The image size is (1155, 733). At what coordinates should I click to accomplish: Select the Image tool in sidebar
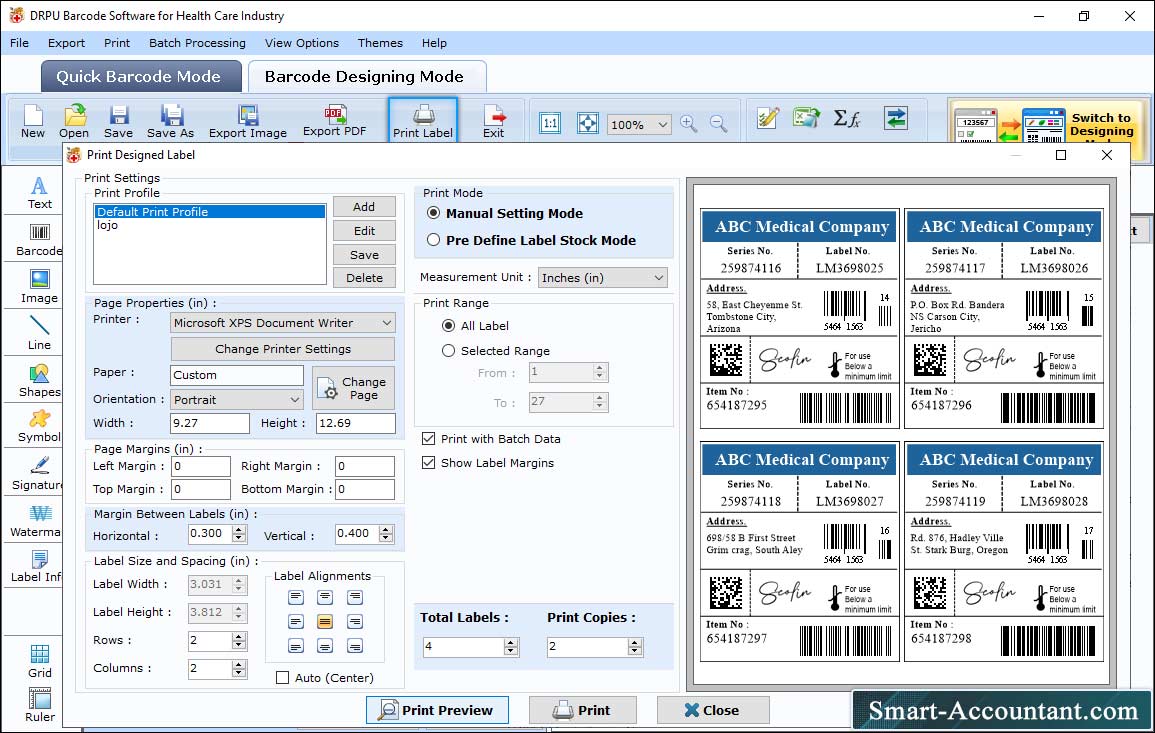point(40,287)
